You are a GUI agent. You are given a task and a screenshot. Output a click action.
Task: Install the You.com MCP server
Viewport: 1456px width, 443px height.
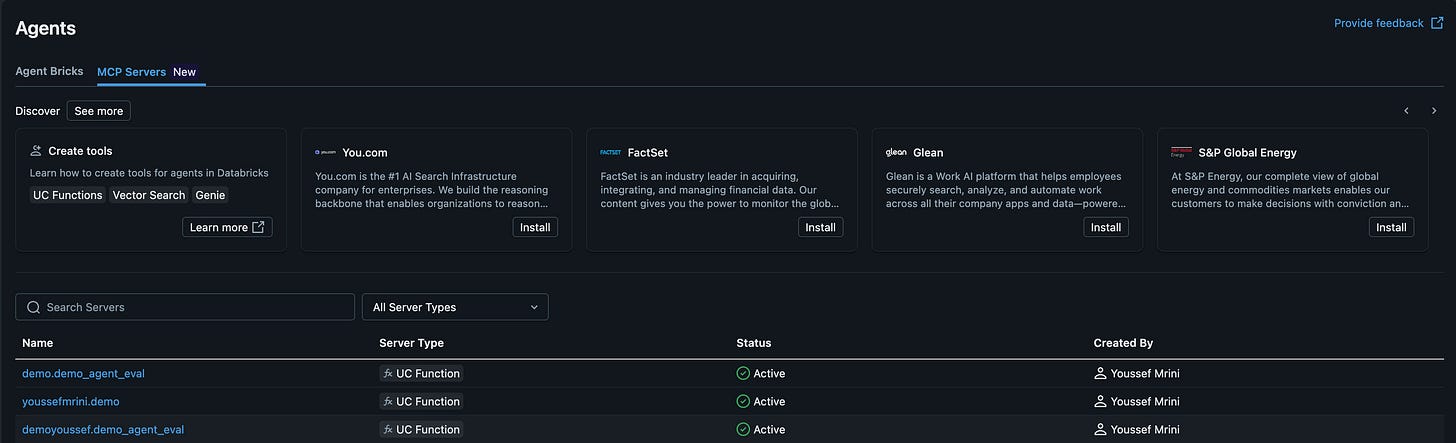click(535, 227)
